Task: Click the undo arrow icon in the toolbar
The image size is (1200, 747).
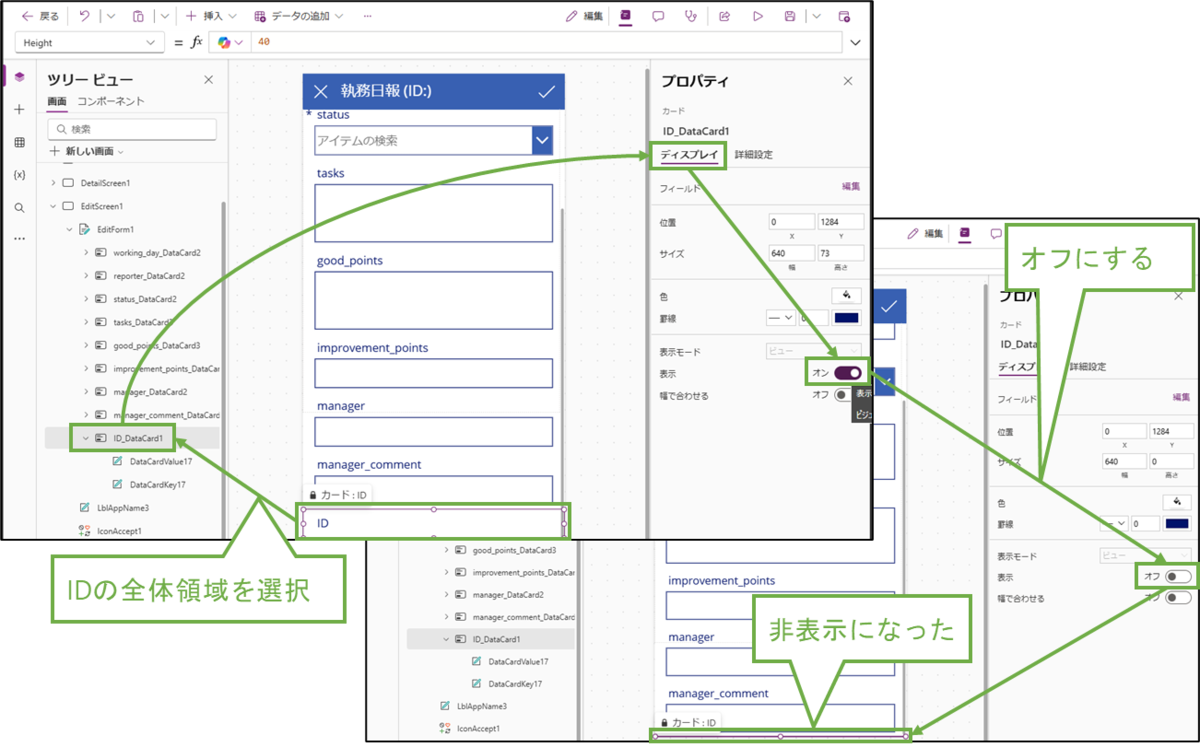Action: point(85,16)
